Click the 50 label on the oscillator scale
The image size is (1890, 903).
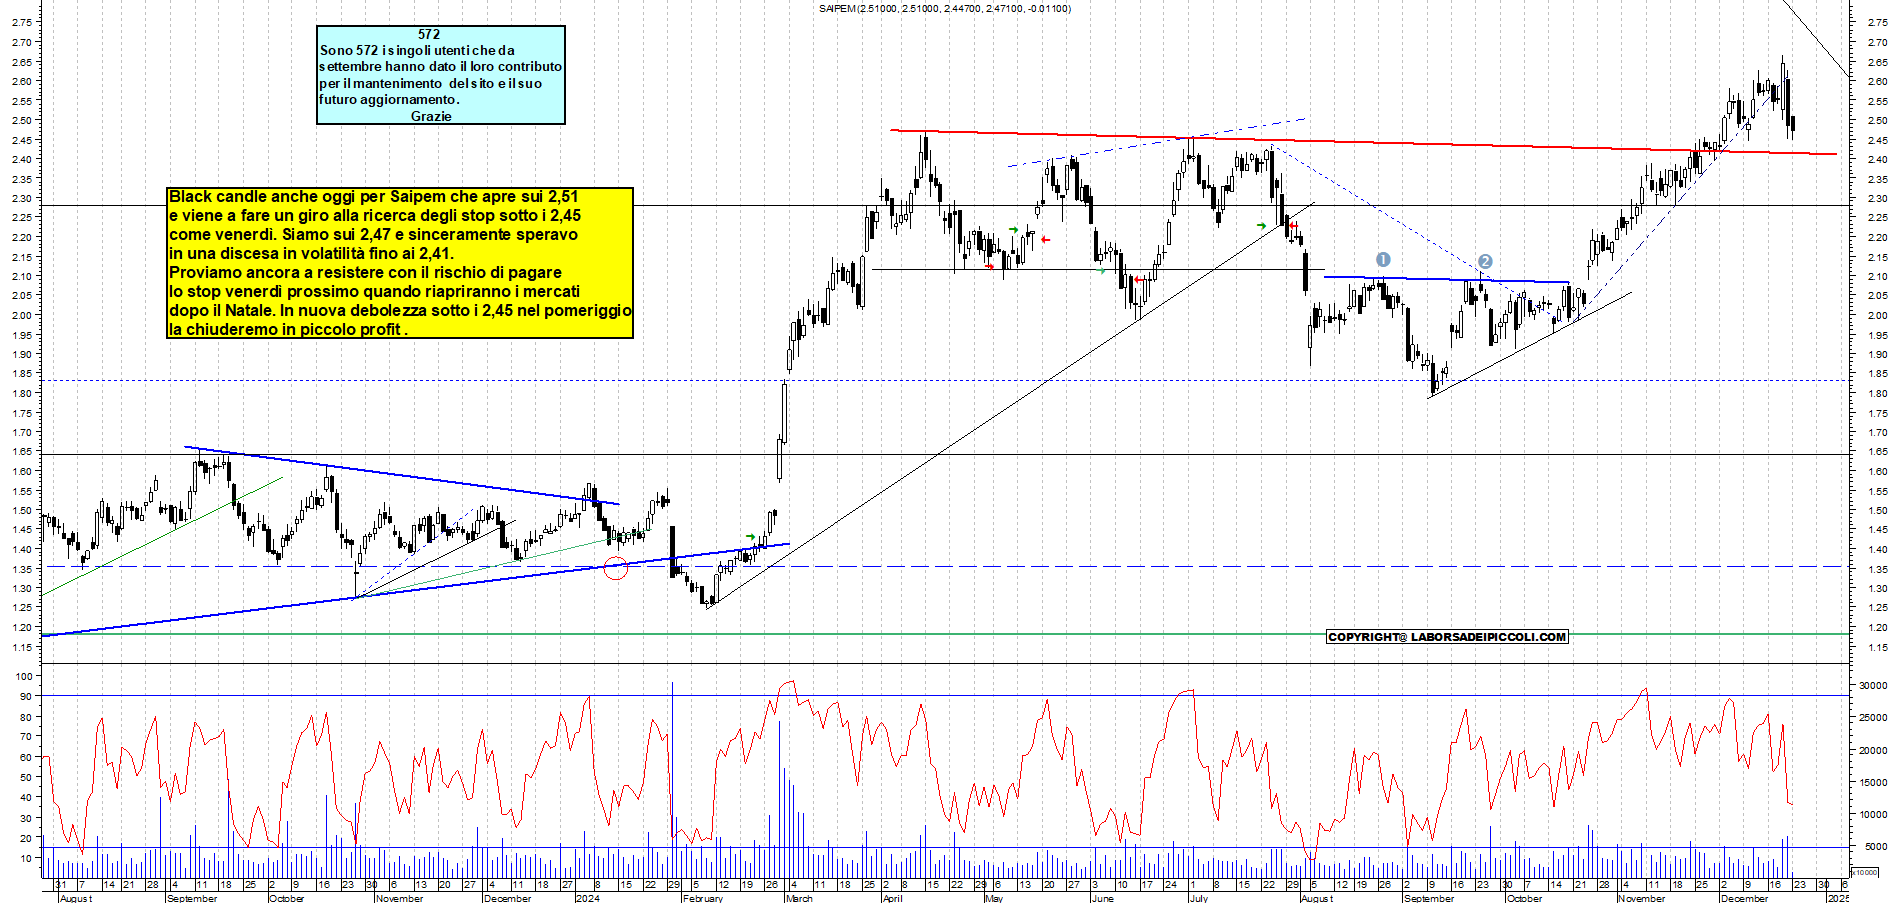click(25, 777)
